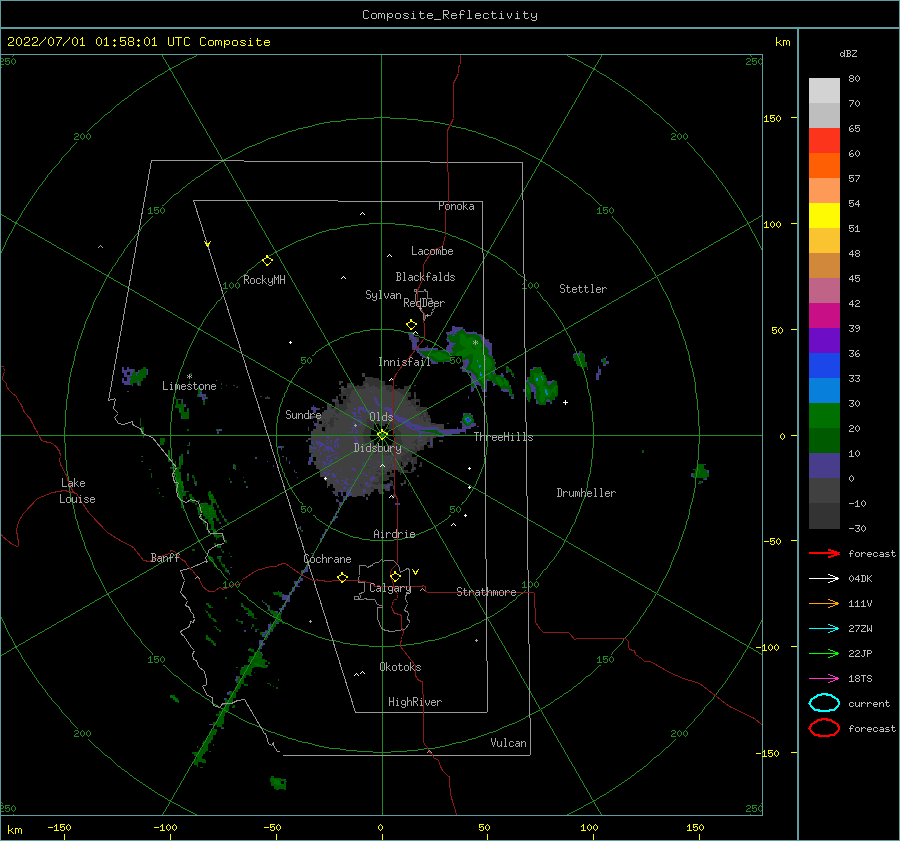Click the Innisfail city label
900x841 pixels.
[x=404, y=362]
